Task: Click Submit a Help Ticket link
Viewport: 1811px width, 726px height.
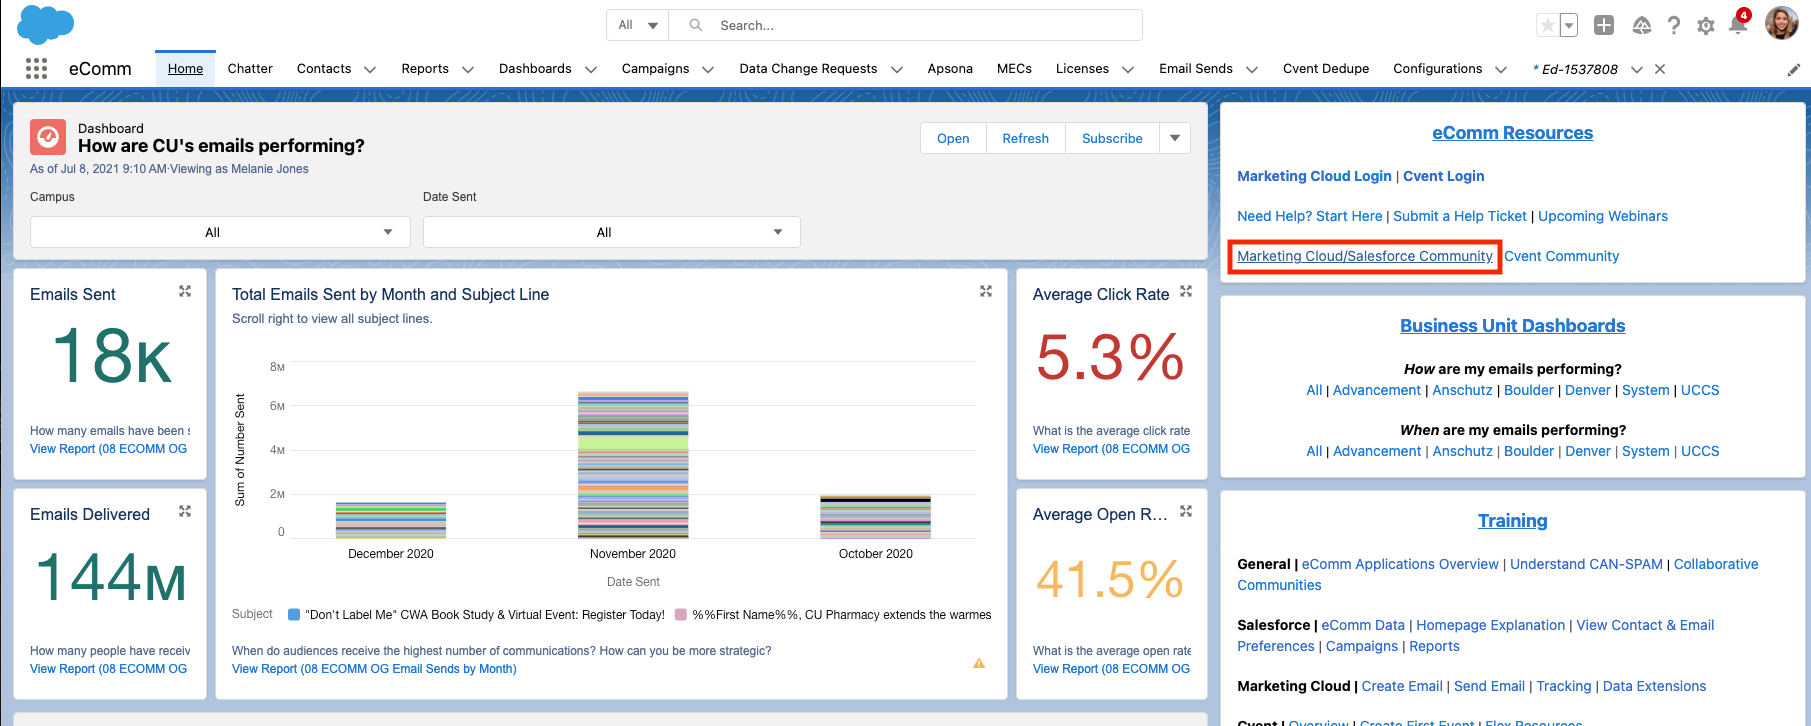Action: [x=1460, y=216]
